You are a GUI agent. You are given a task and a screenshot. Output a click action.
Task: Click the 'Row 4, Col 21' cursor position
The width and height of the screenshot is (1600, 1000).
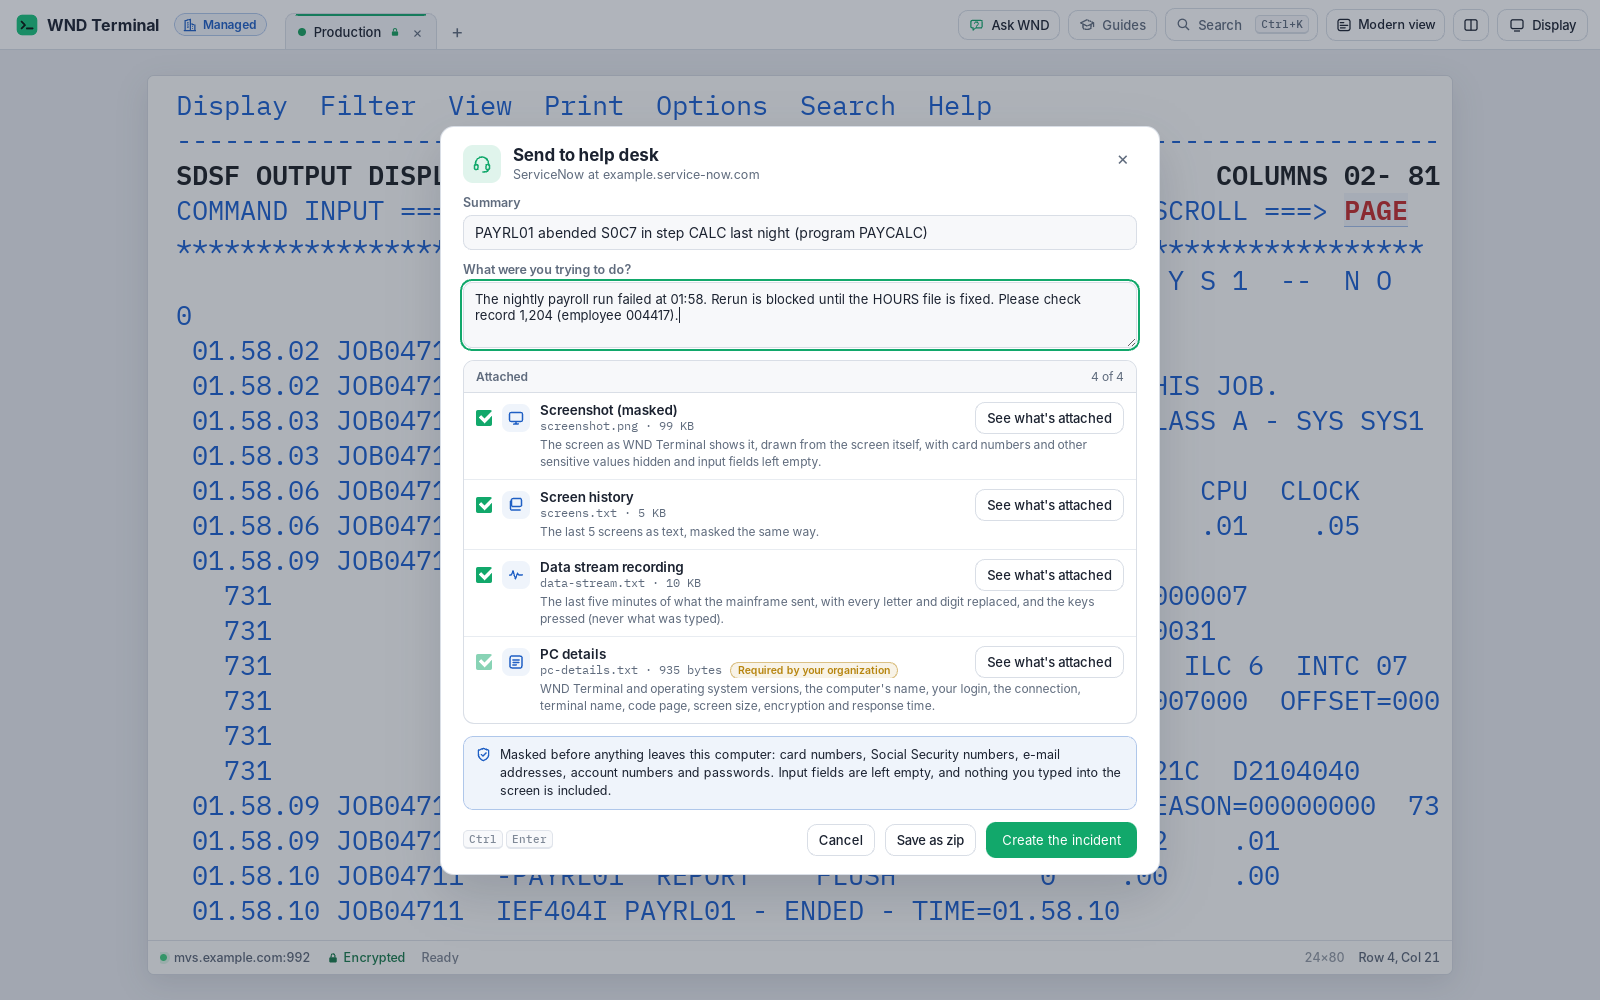1399,958
